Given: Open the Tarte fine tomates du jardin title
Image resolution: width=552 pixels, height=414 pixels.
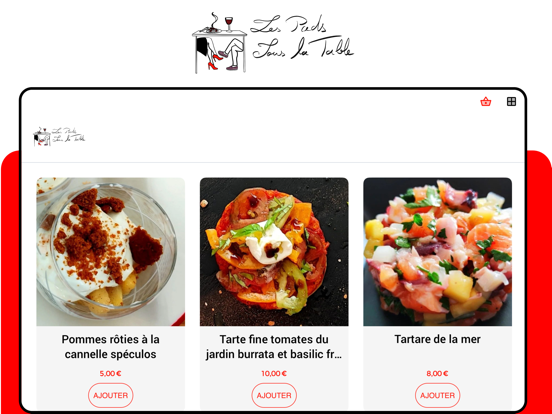Looking at the screenshot, I should (274, 346).
